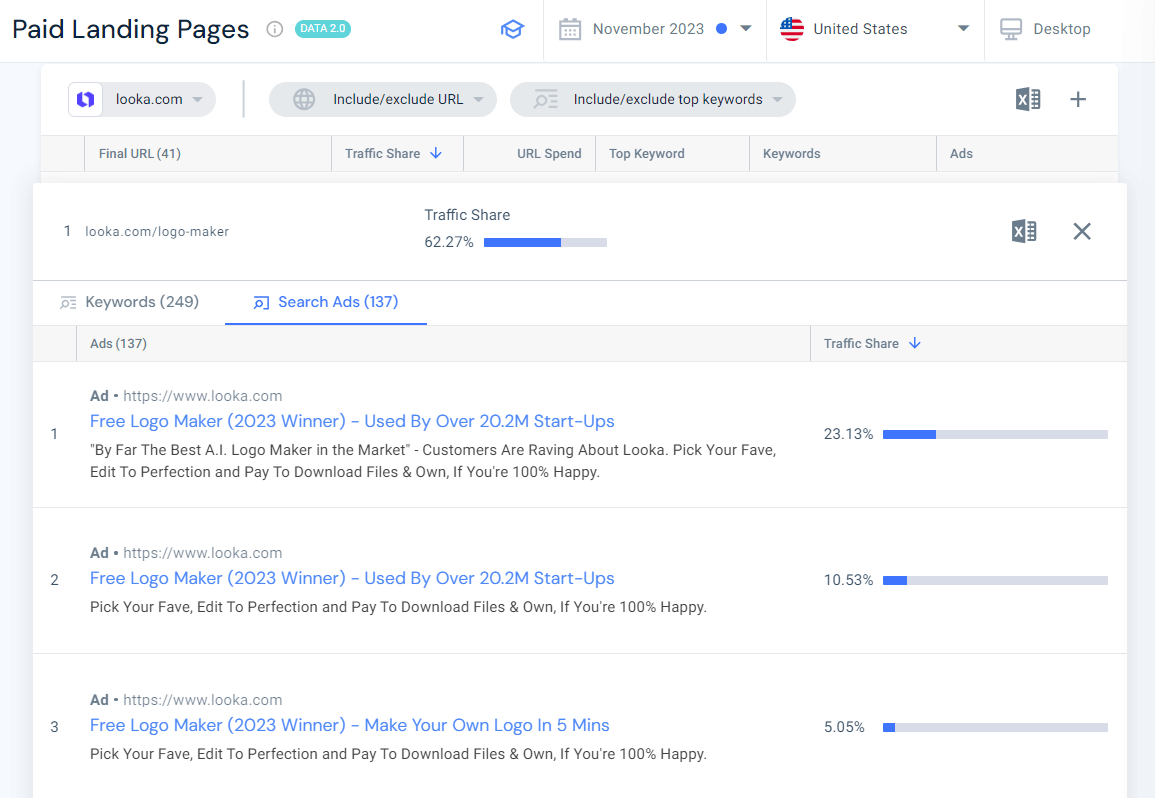
Task: Click the 62.27% traffic share value
Action: [449, 242]
